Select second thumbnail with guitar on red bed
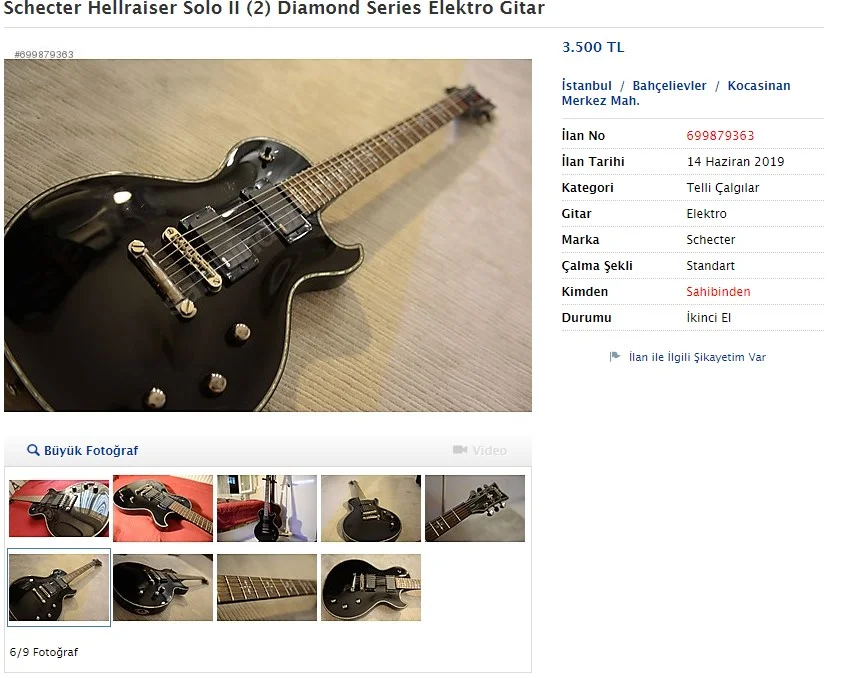The width and height of the screenshot is (852, 678). pos(163,508)
